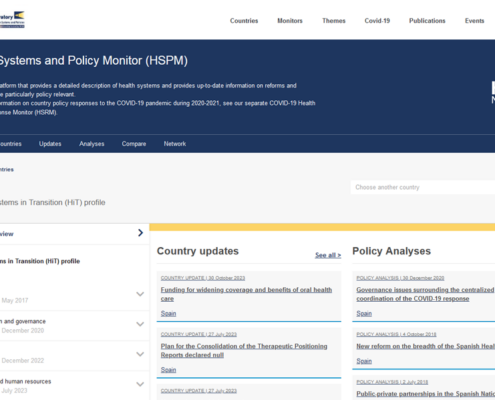Click Policy Analysis 30 December 2020 label
Viewport: 495px width, 400px height.
tap(400, 278)
